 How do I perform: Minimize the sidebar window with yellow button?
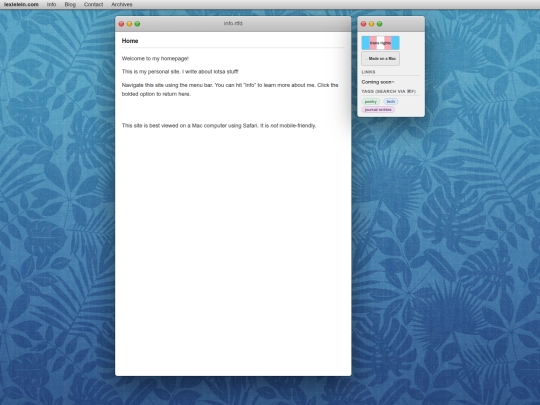tap(371, 24)
